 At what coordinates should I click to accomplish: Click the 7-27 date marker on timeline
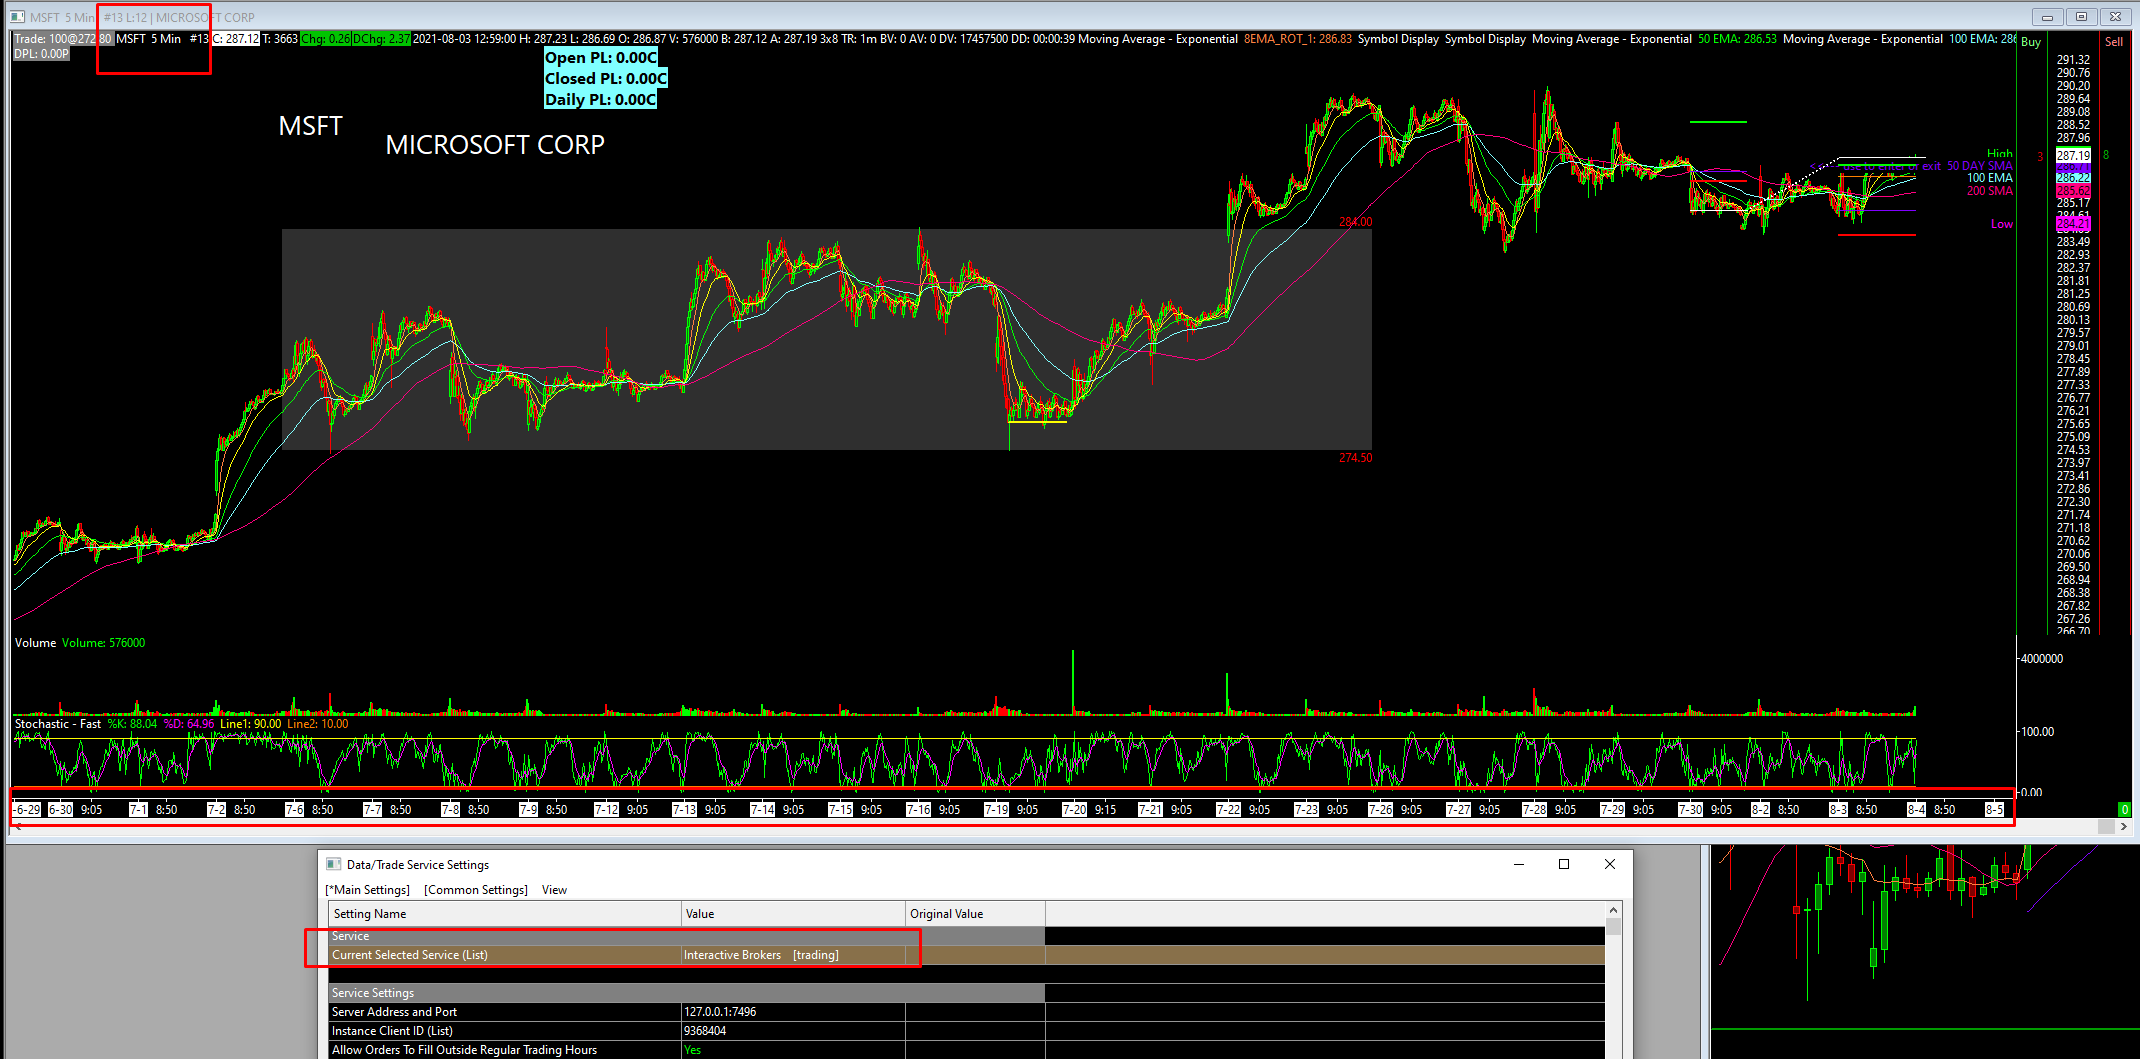click(x=1458, y=810)
